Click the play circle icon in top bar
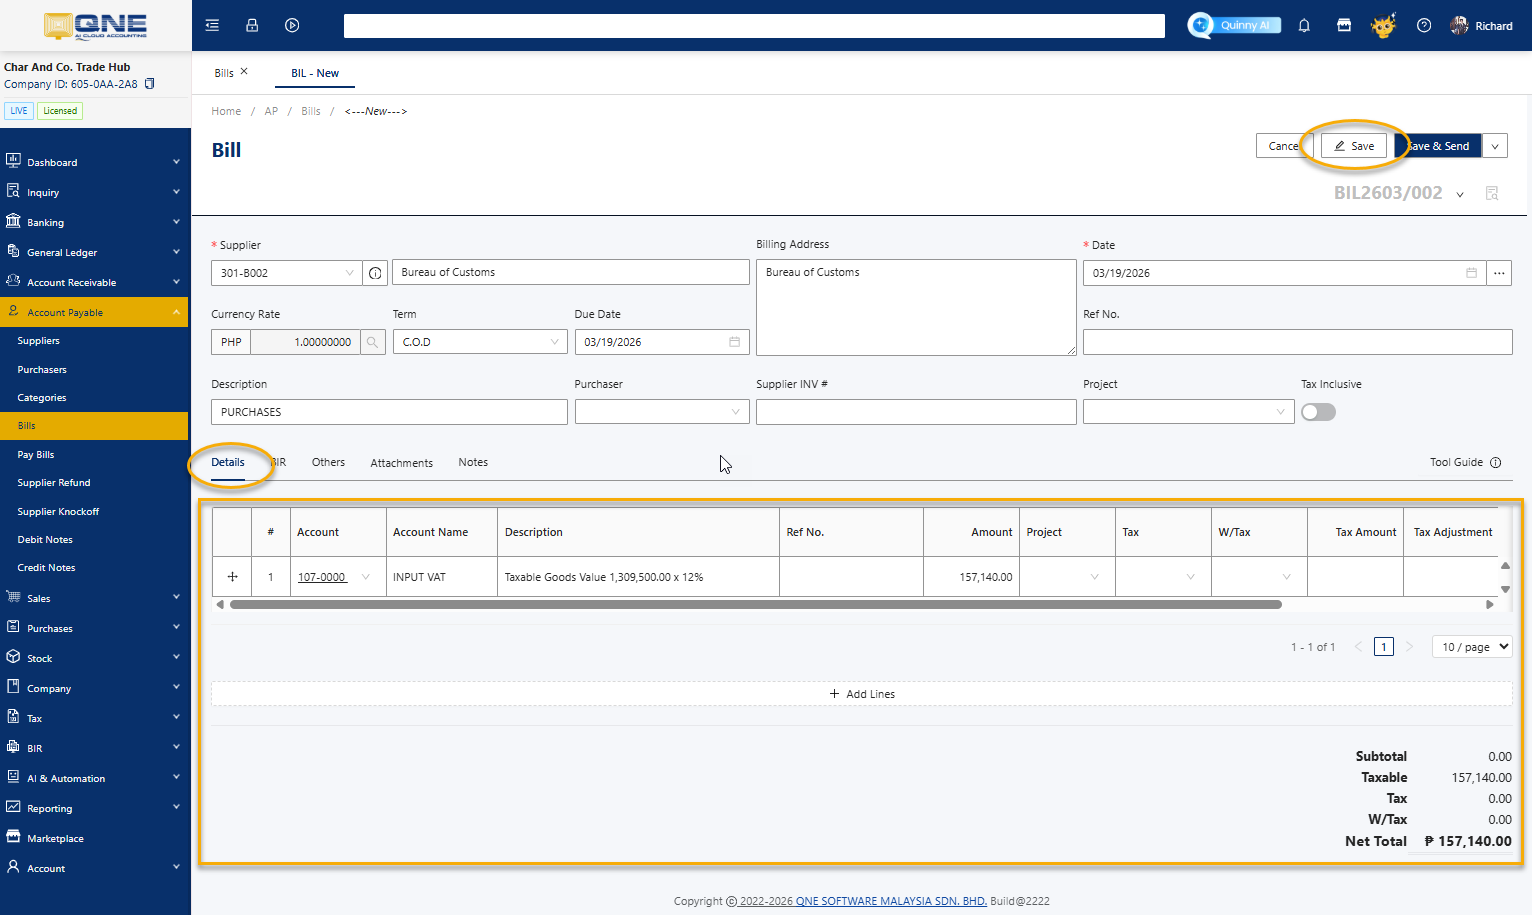Screen dimensions: 1532x915 tap(292, 25)
